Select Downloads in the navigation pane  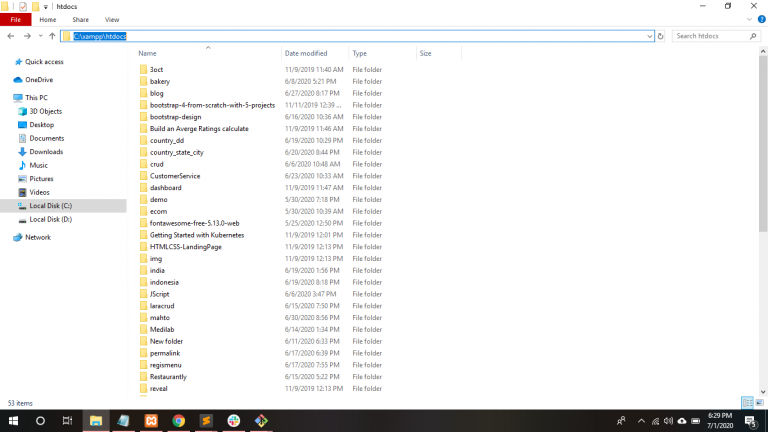(46, 152)
